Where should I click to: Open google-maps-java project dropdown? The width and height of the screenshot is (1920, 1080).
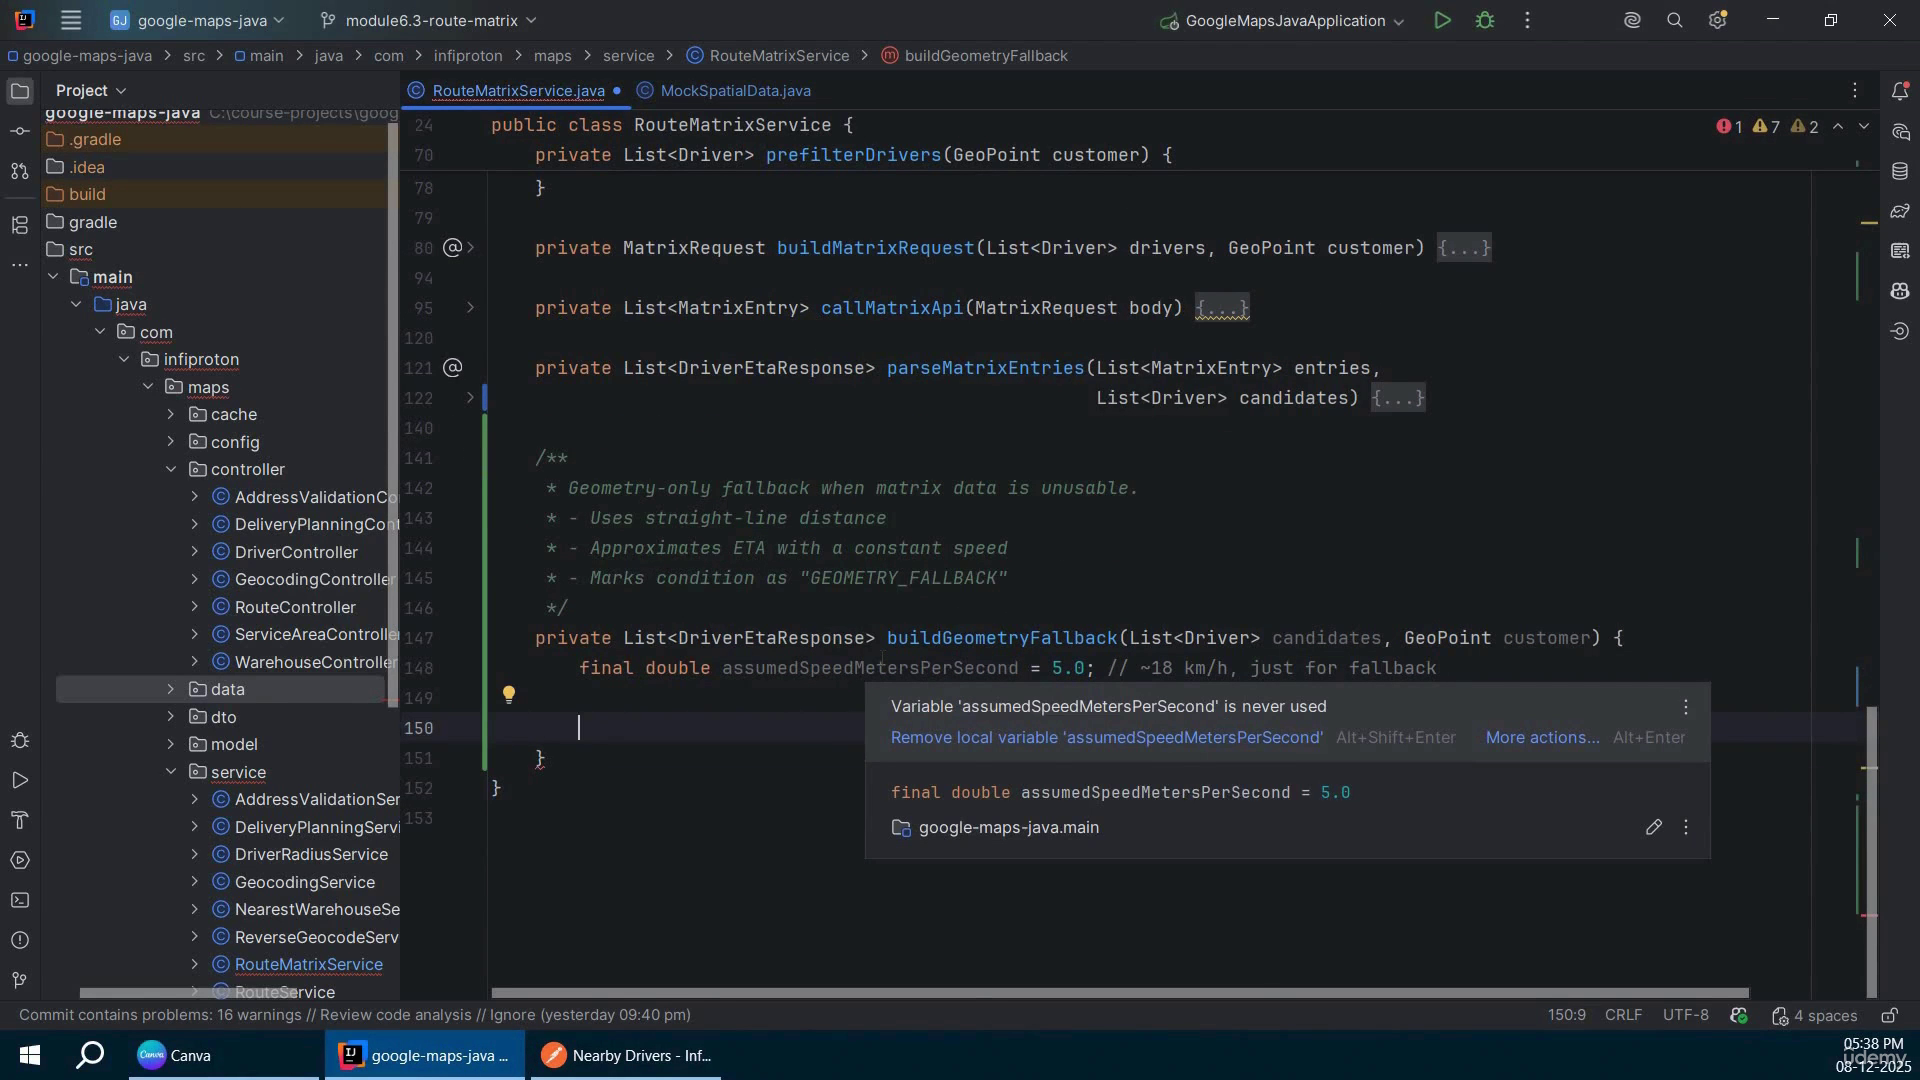click(197, 20)
